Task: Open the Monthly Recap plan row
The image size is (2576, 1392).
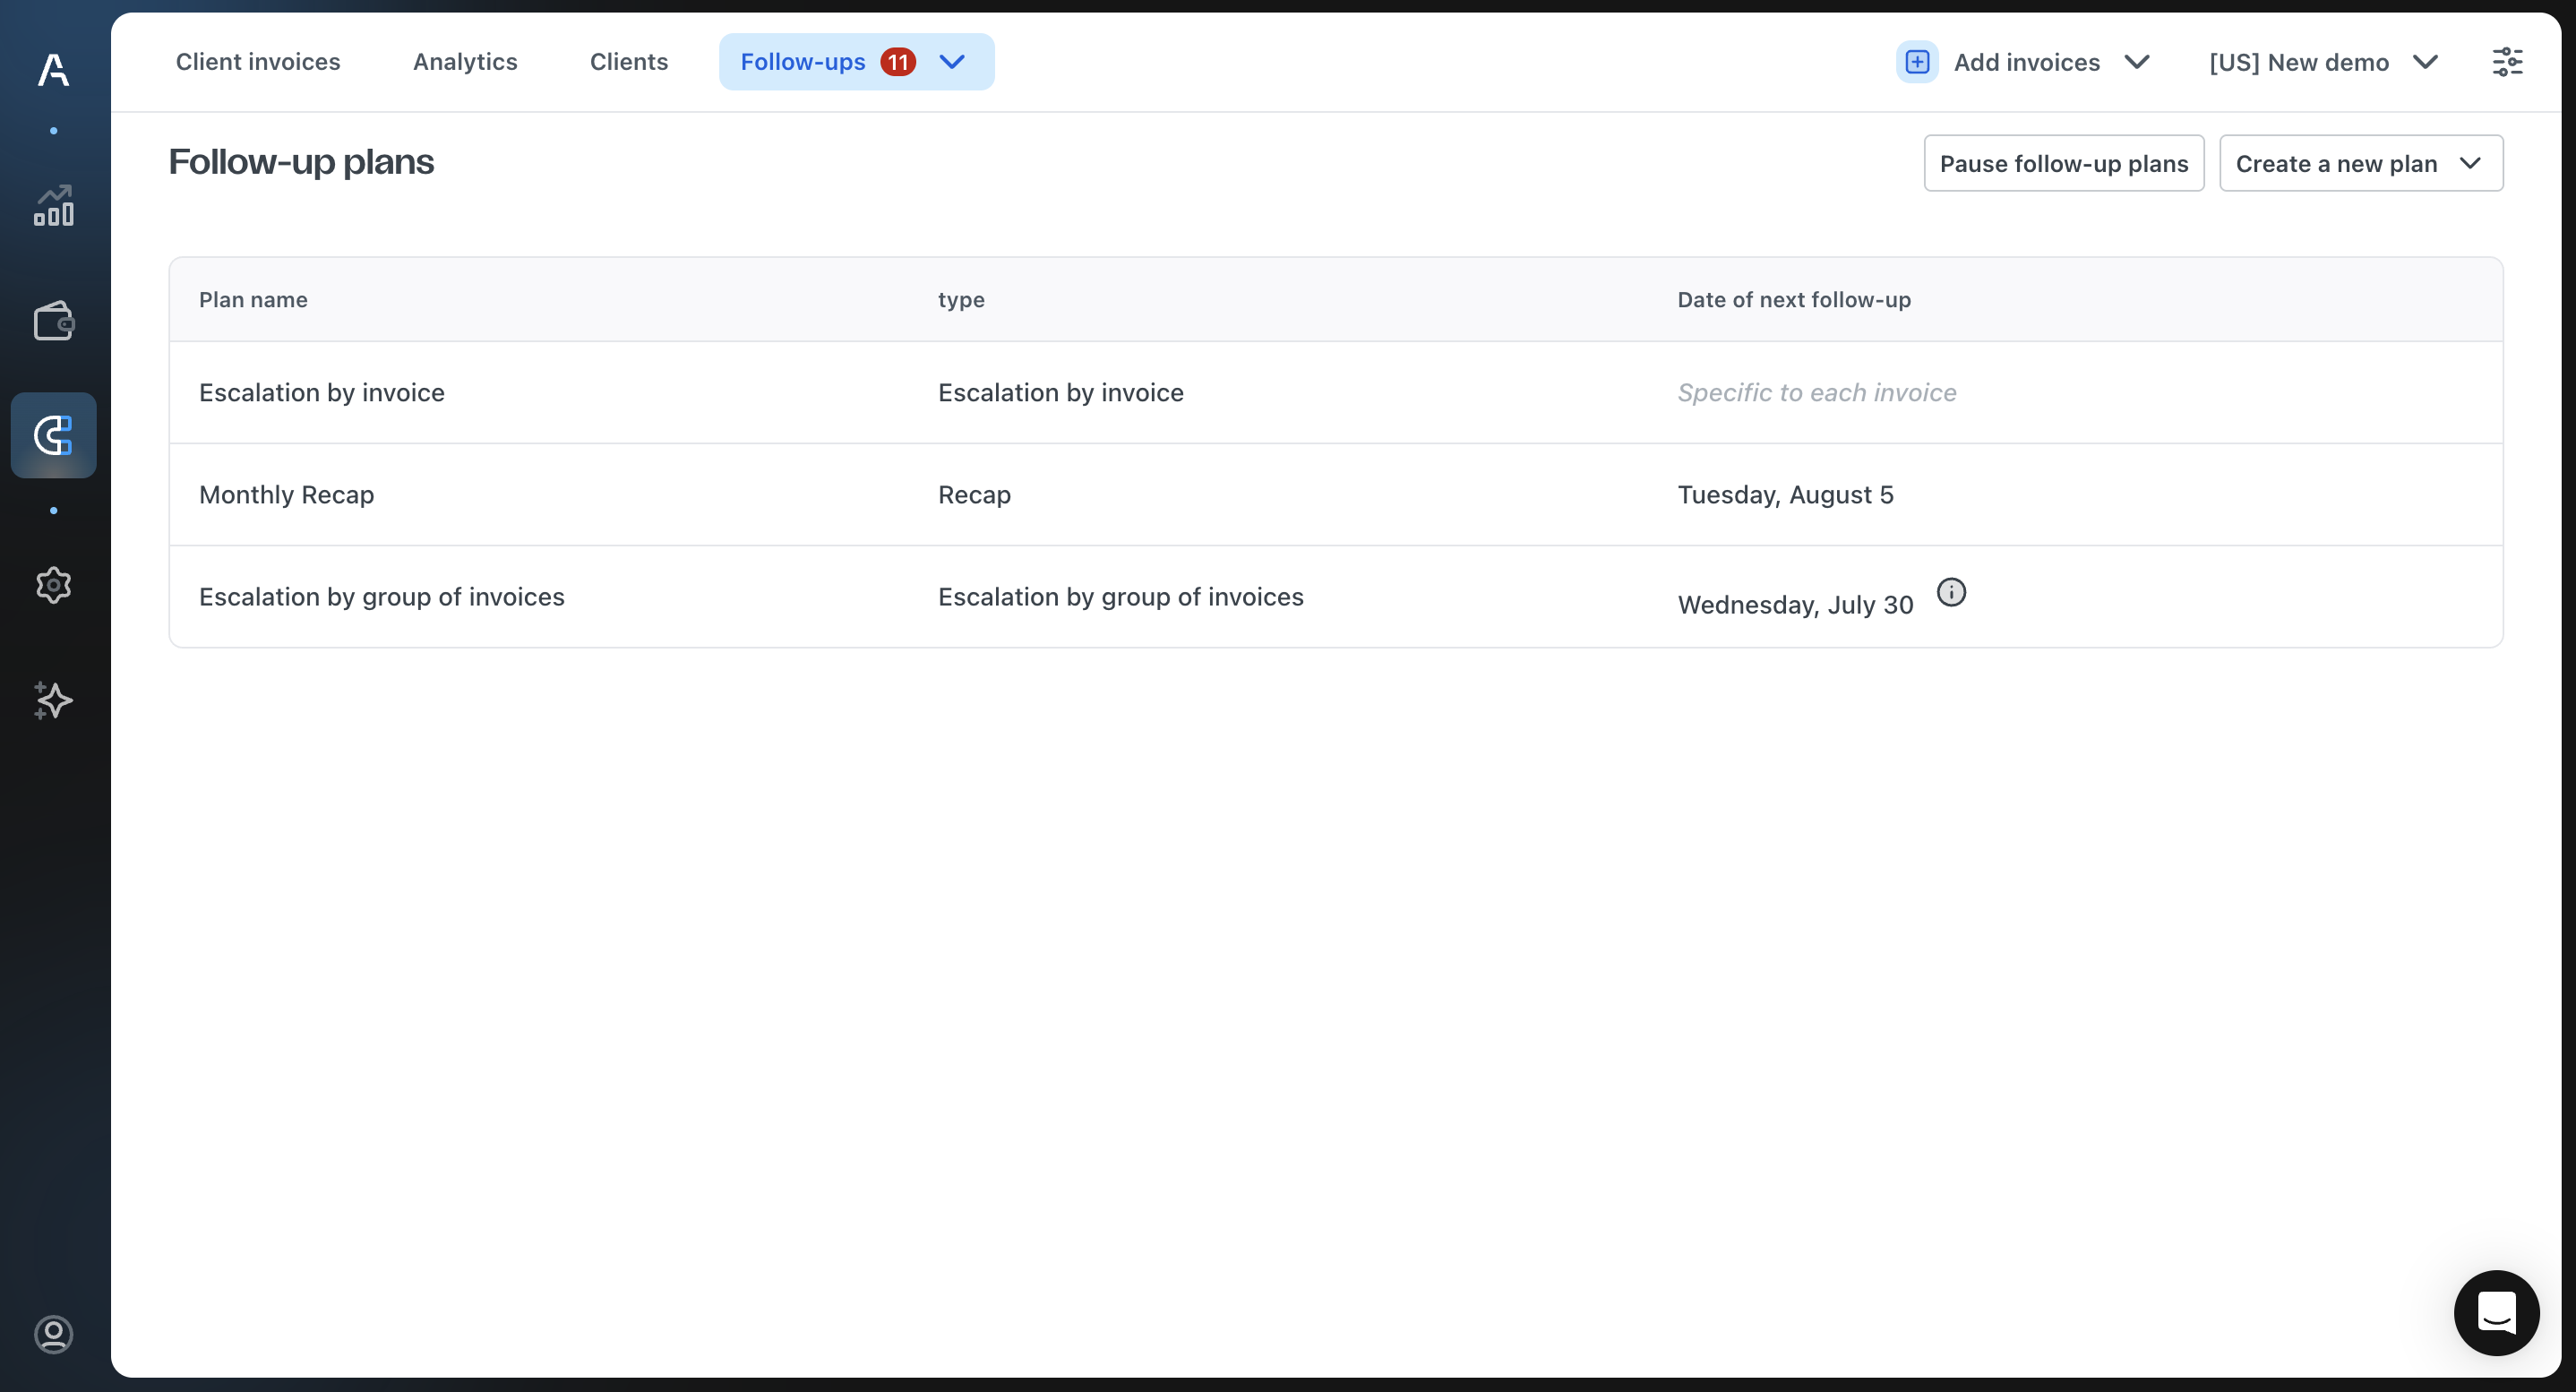Action: [x=287, y=495]
